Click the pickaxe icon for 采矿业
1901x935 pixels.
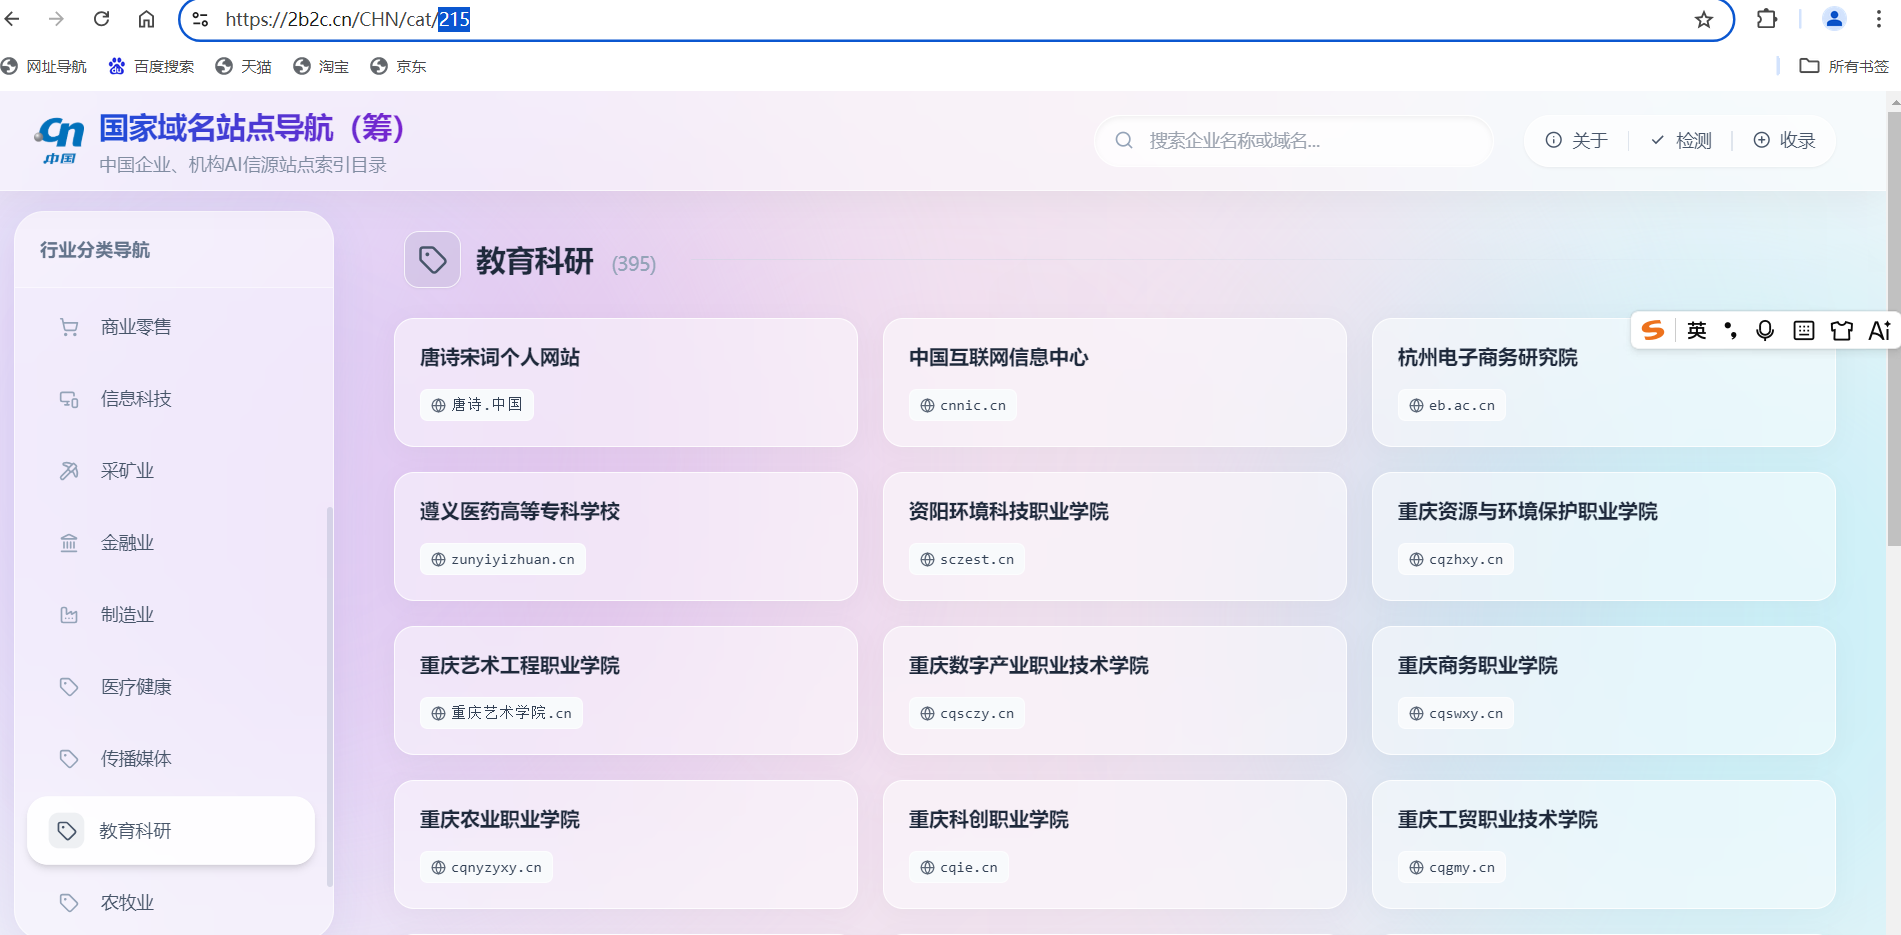click(69, 471)
